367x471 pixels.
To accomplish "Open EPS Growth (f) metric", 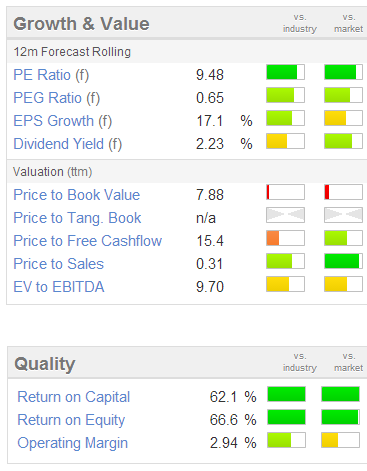I will coord(63,121).
